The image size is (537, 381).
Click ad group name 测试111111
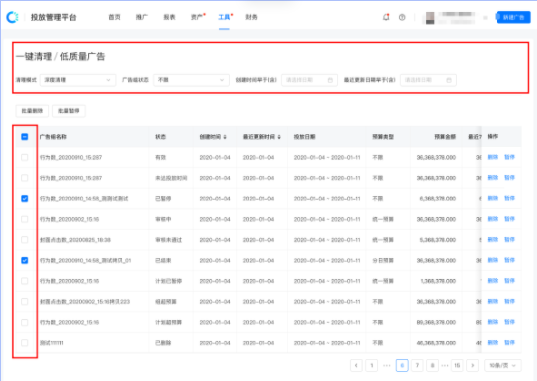pos(52,343)
